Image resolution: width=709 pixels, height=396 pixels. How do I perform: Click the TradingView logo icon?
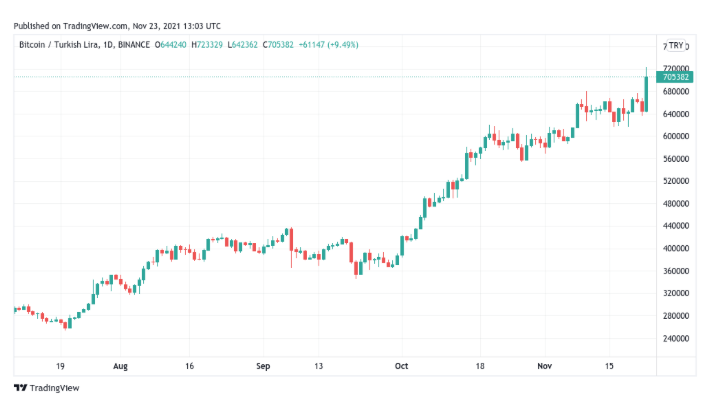(20, 387)
